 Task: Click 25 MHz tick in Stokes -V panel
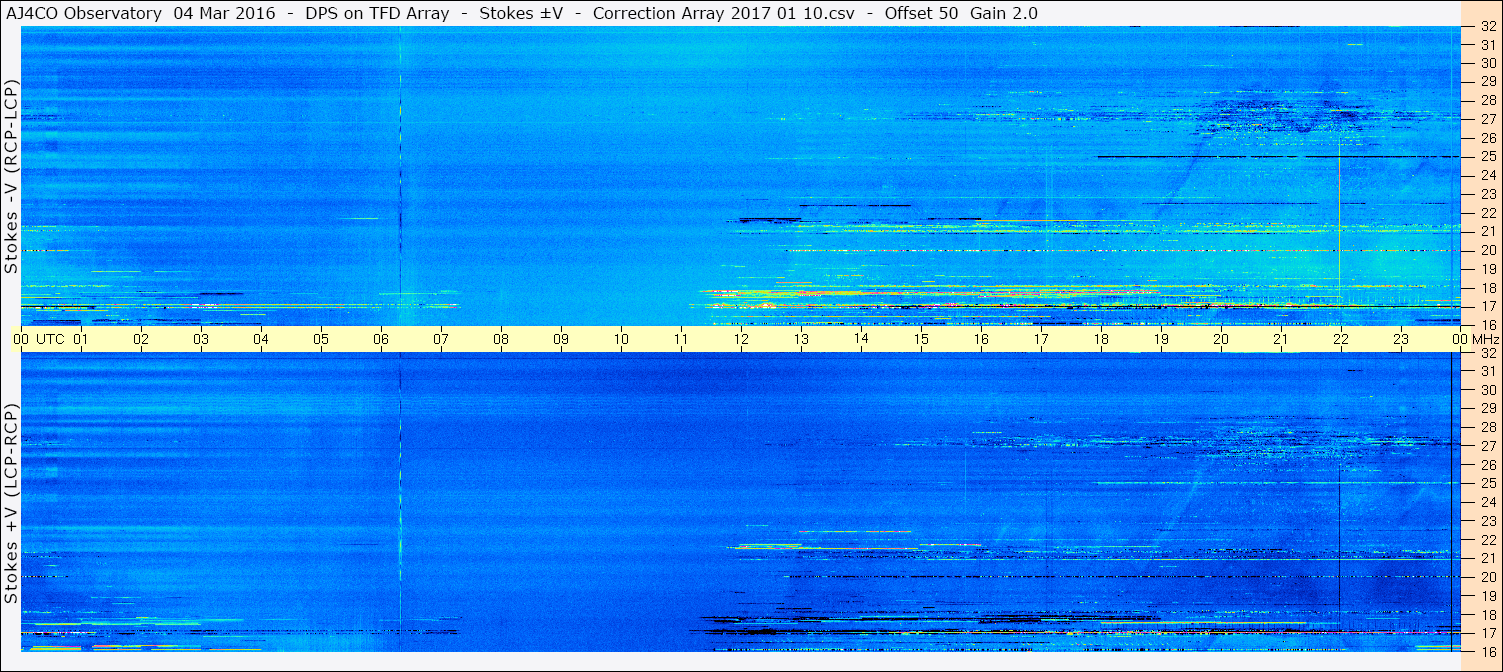1488,157
